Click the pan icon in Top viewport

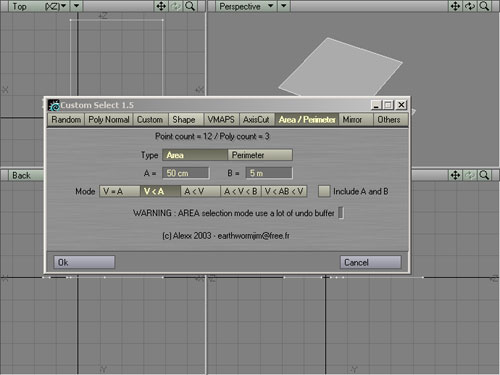pos(161,6)
